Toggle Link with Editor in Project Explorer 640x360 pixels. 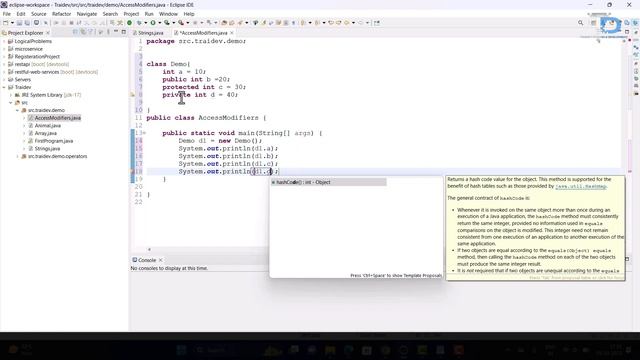point(83,32)
